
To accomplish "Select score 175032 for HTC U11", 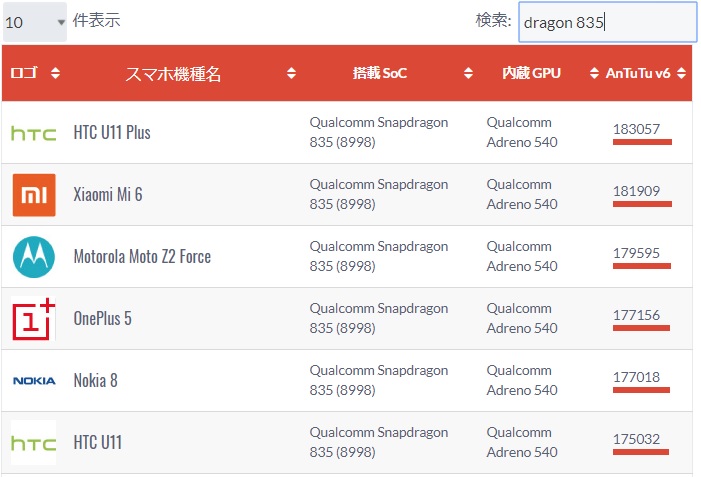I will 636,439.
